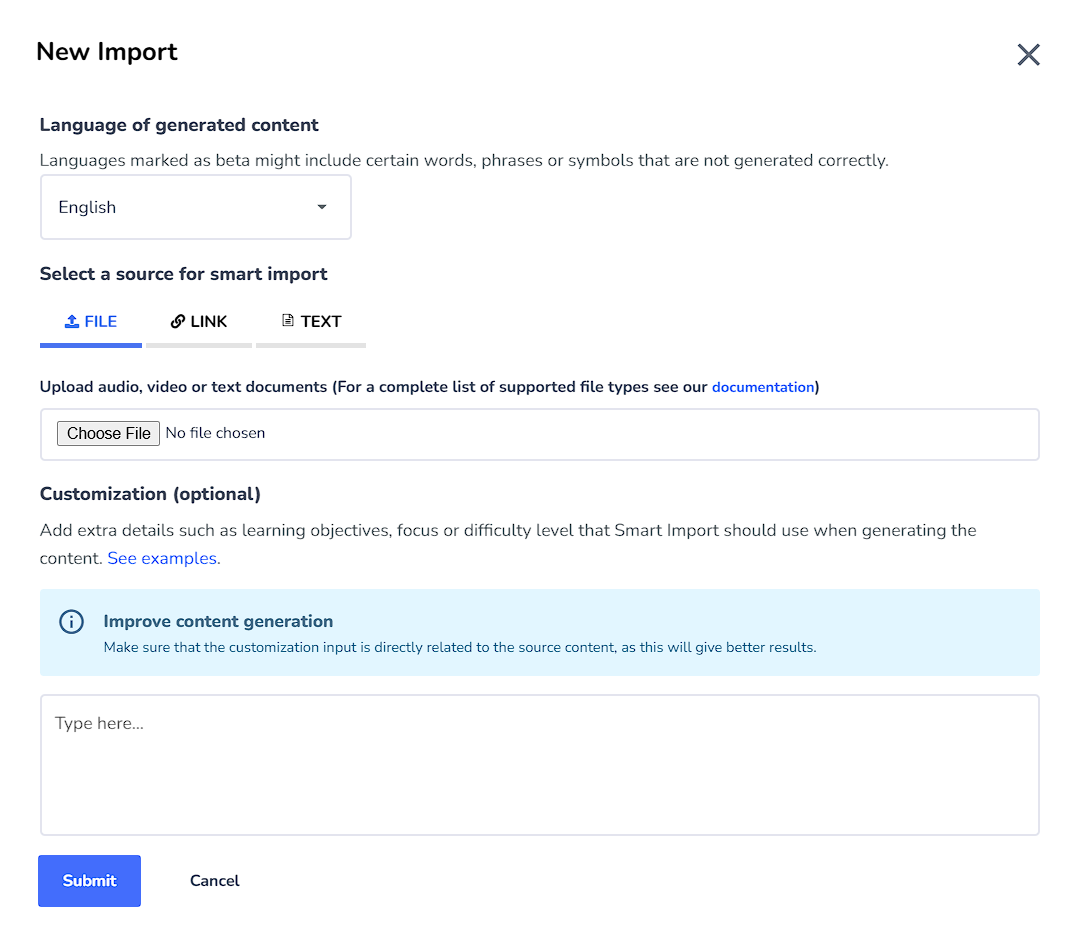This screenshot has height=934, width=1086.
Task: Submit the new import form
Action: [x=89, y=881]
